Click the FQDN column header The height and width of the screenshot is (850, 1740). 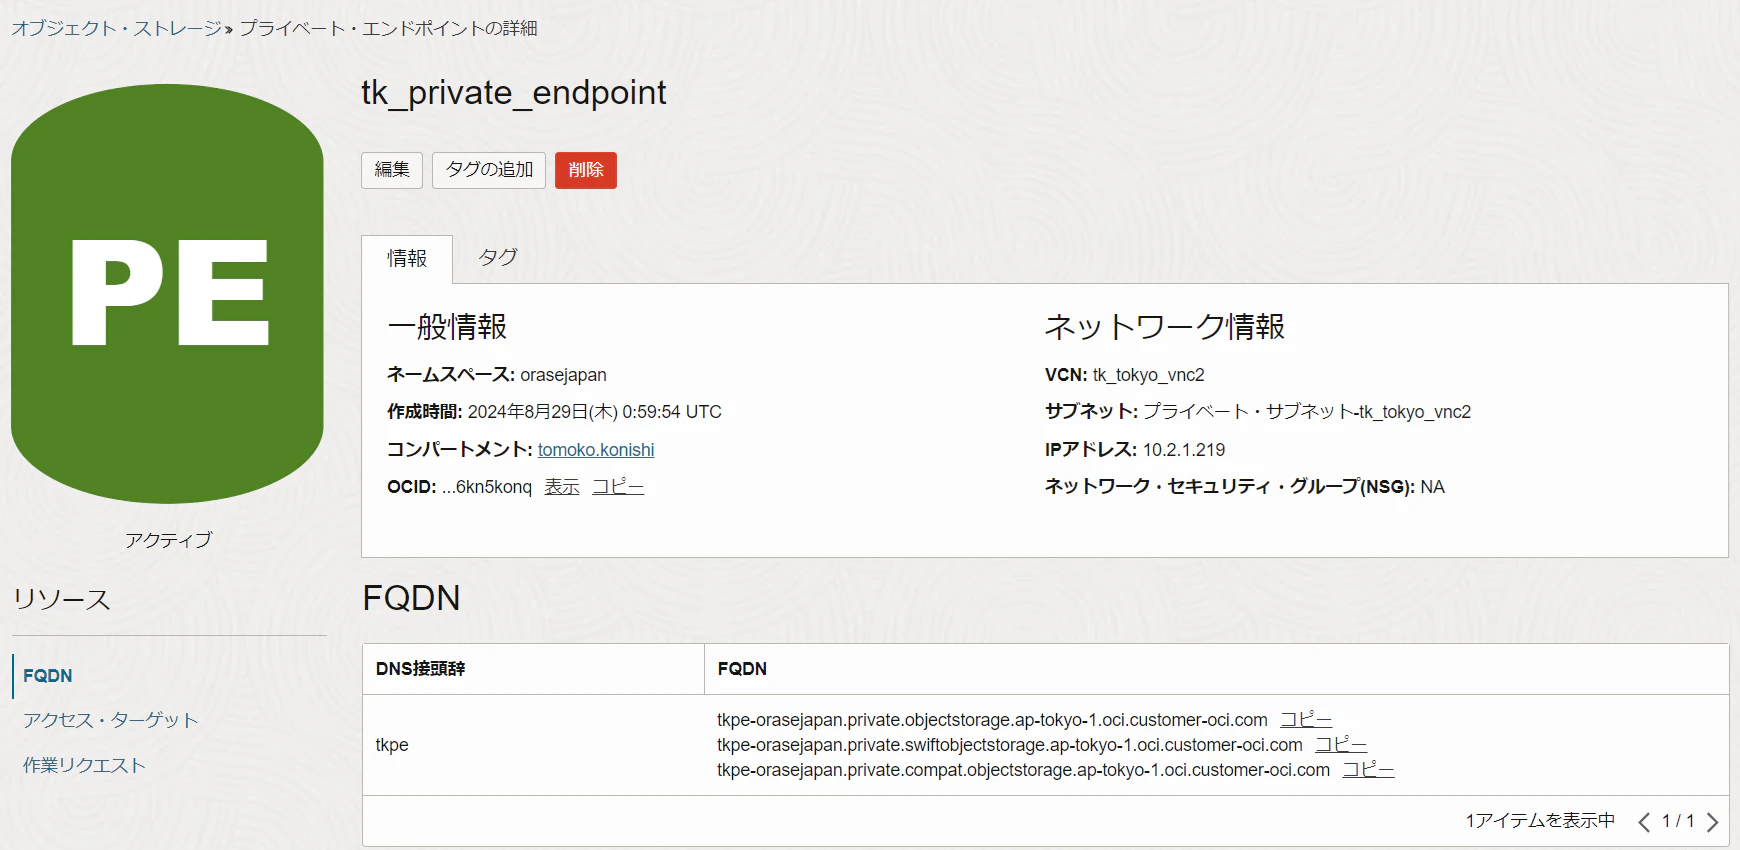(742, 669)
